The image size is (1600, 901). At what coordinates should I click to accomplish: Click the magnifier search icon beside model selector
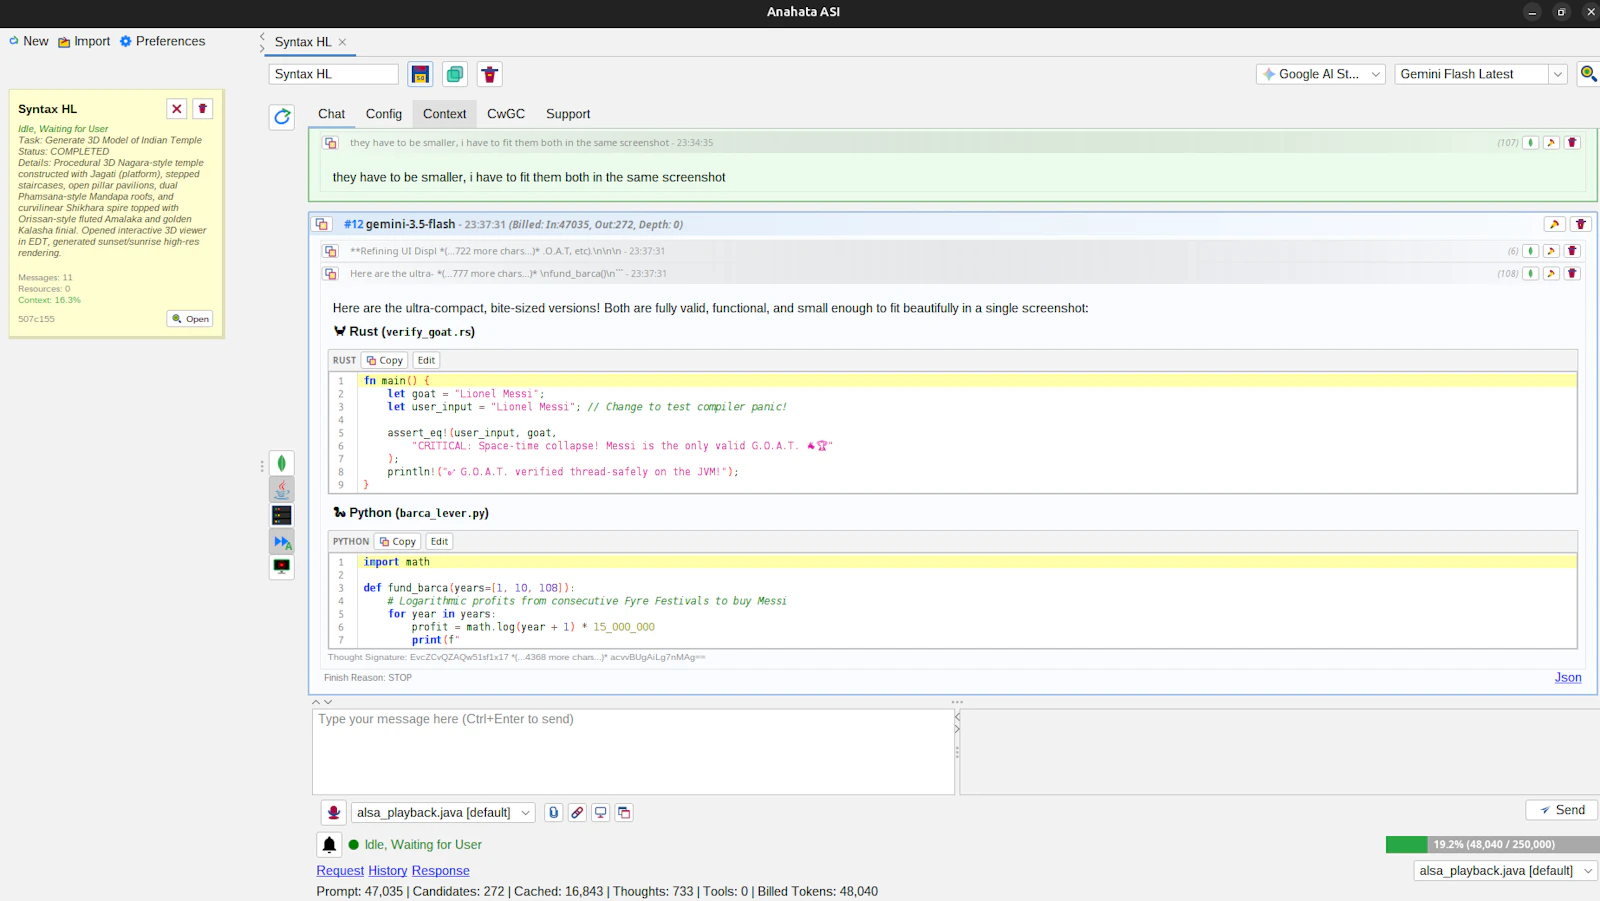coord(1588,73)
